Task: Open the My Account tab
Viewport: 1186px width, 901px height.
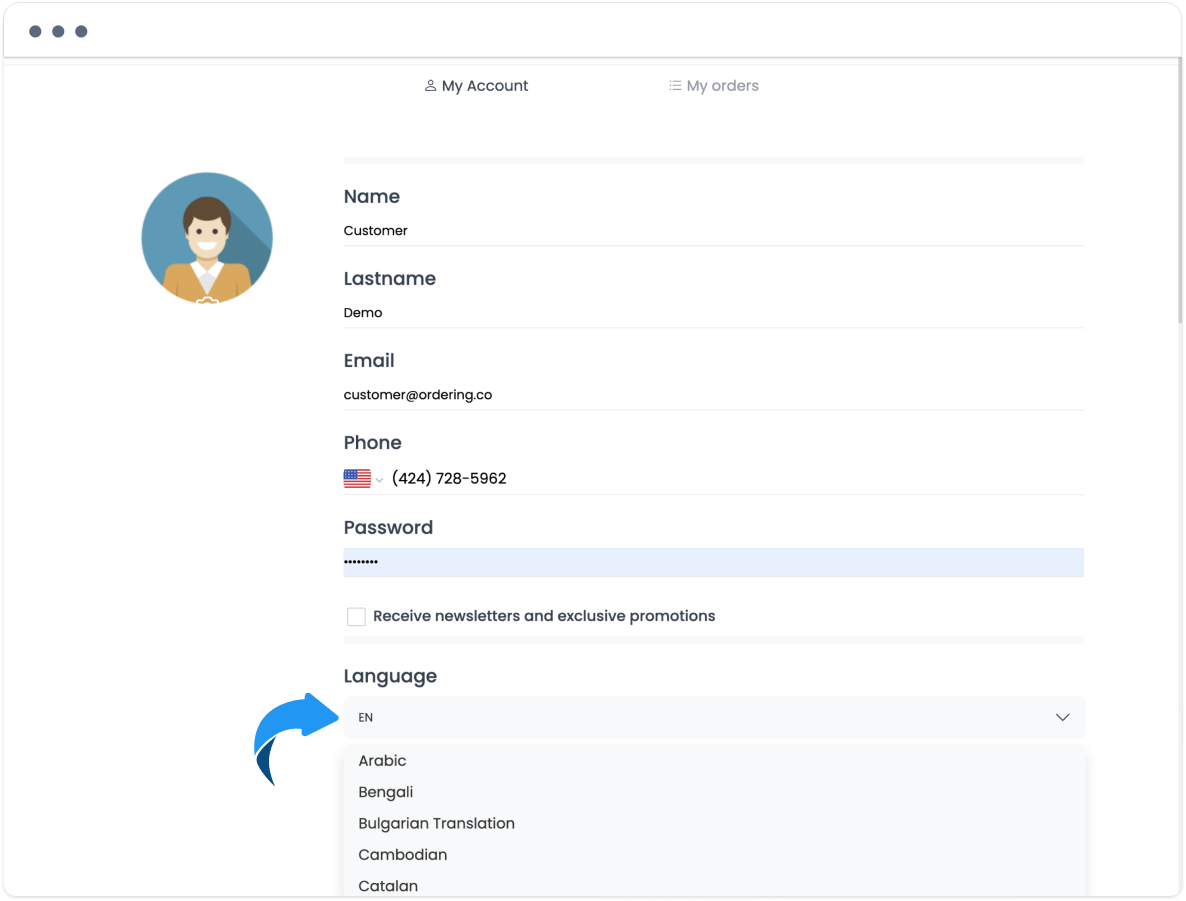Action: coord(476,86)
